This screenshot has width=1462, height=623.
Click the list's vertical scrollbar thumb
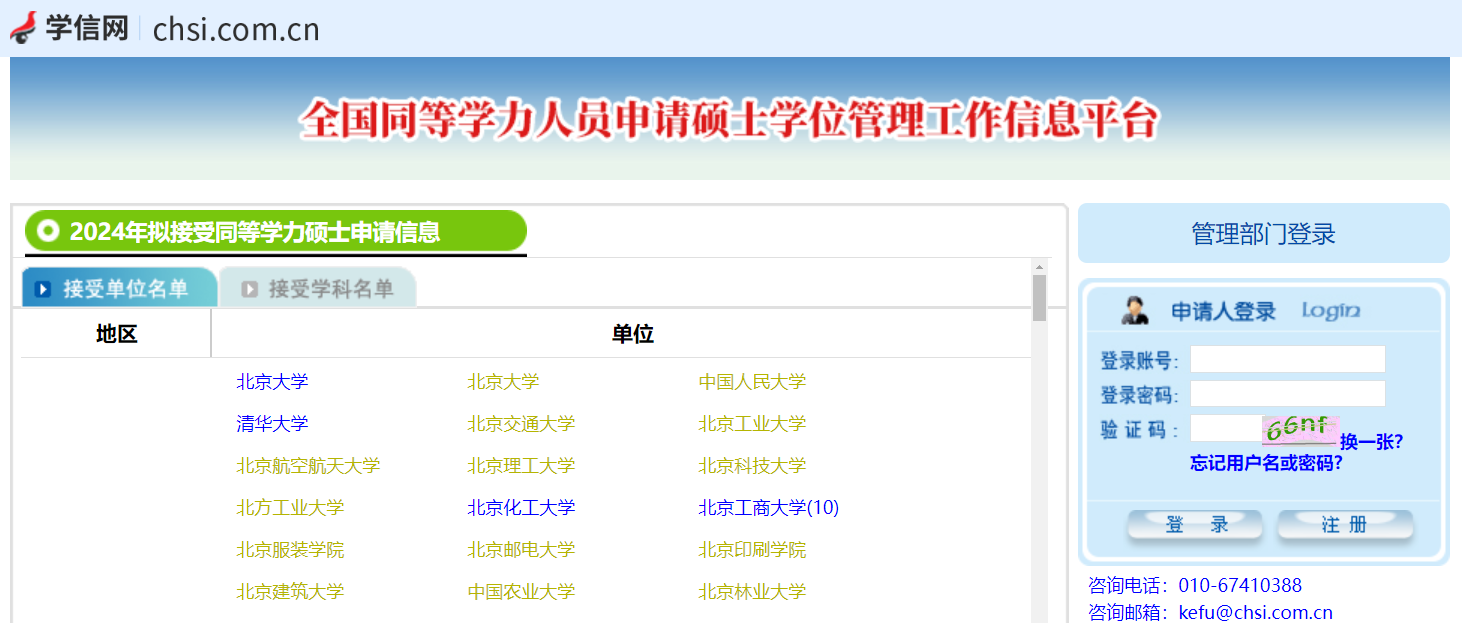[1039, 298]
